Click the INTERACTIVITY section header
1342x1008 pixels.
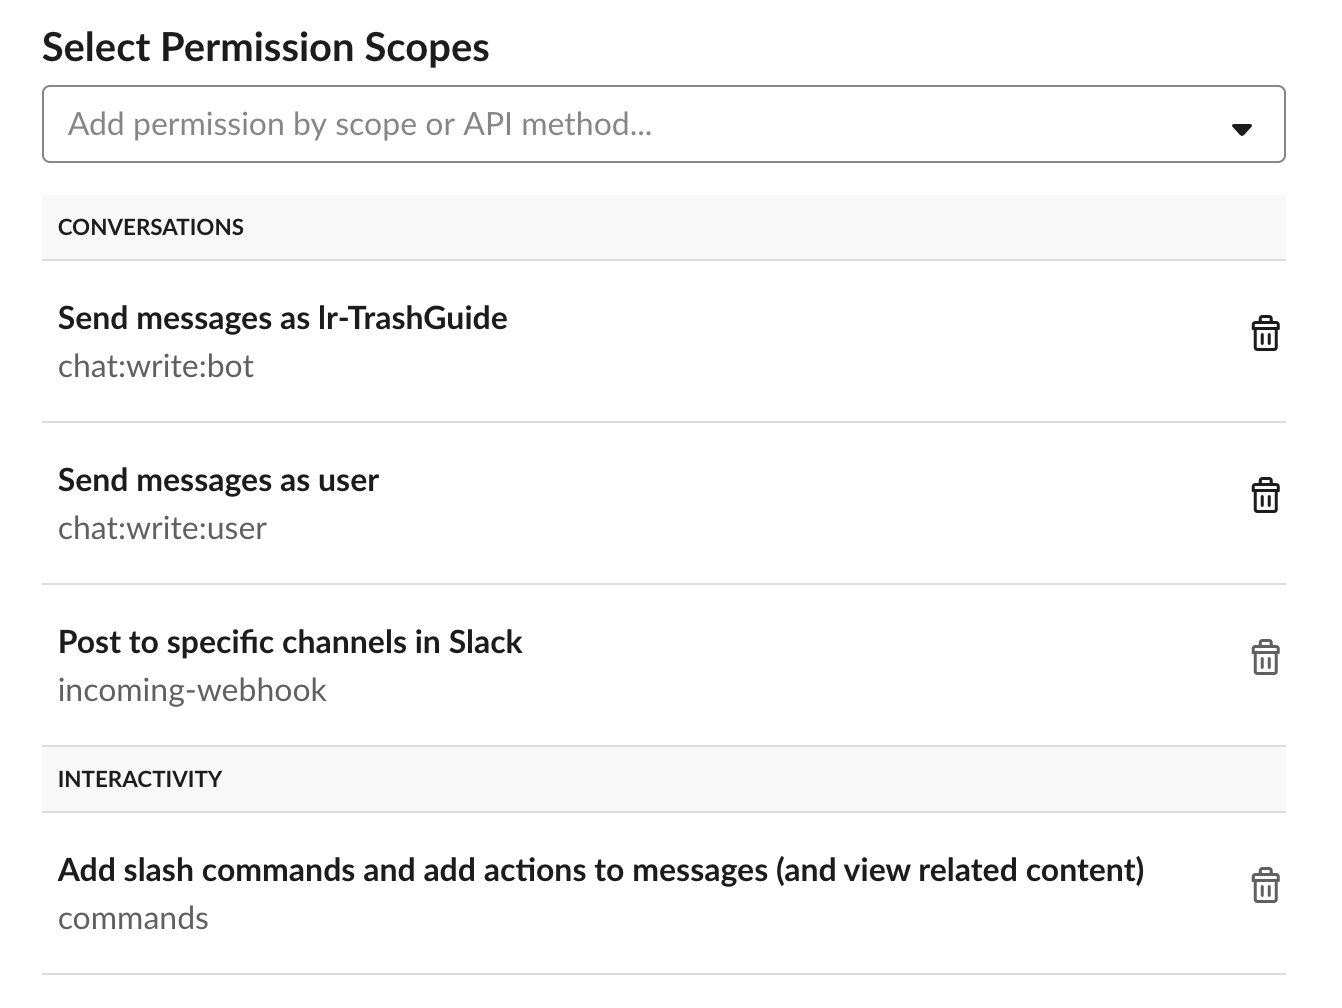[140, 779]
